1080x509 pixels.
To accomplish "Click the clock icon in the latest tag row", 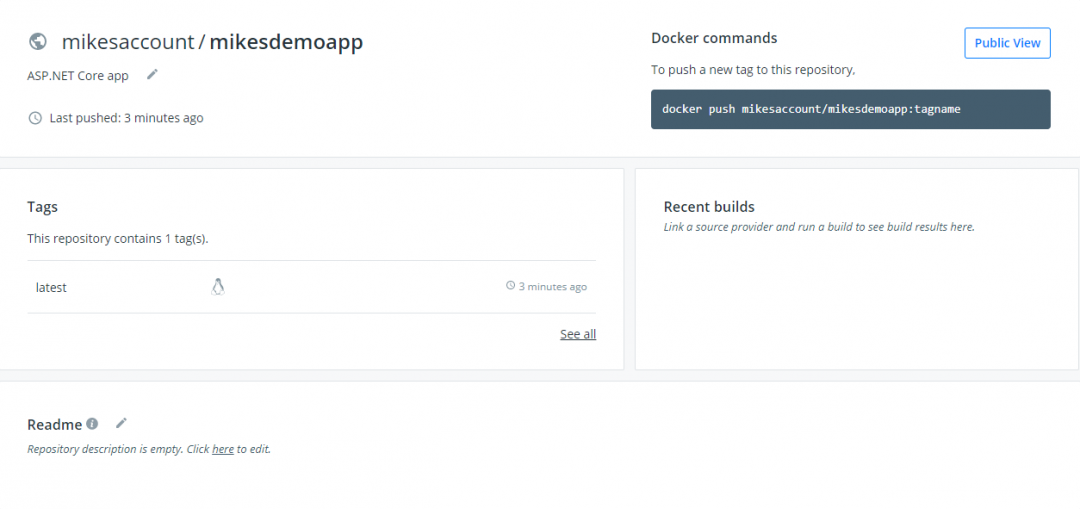I will (510, 287).
